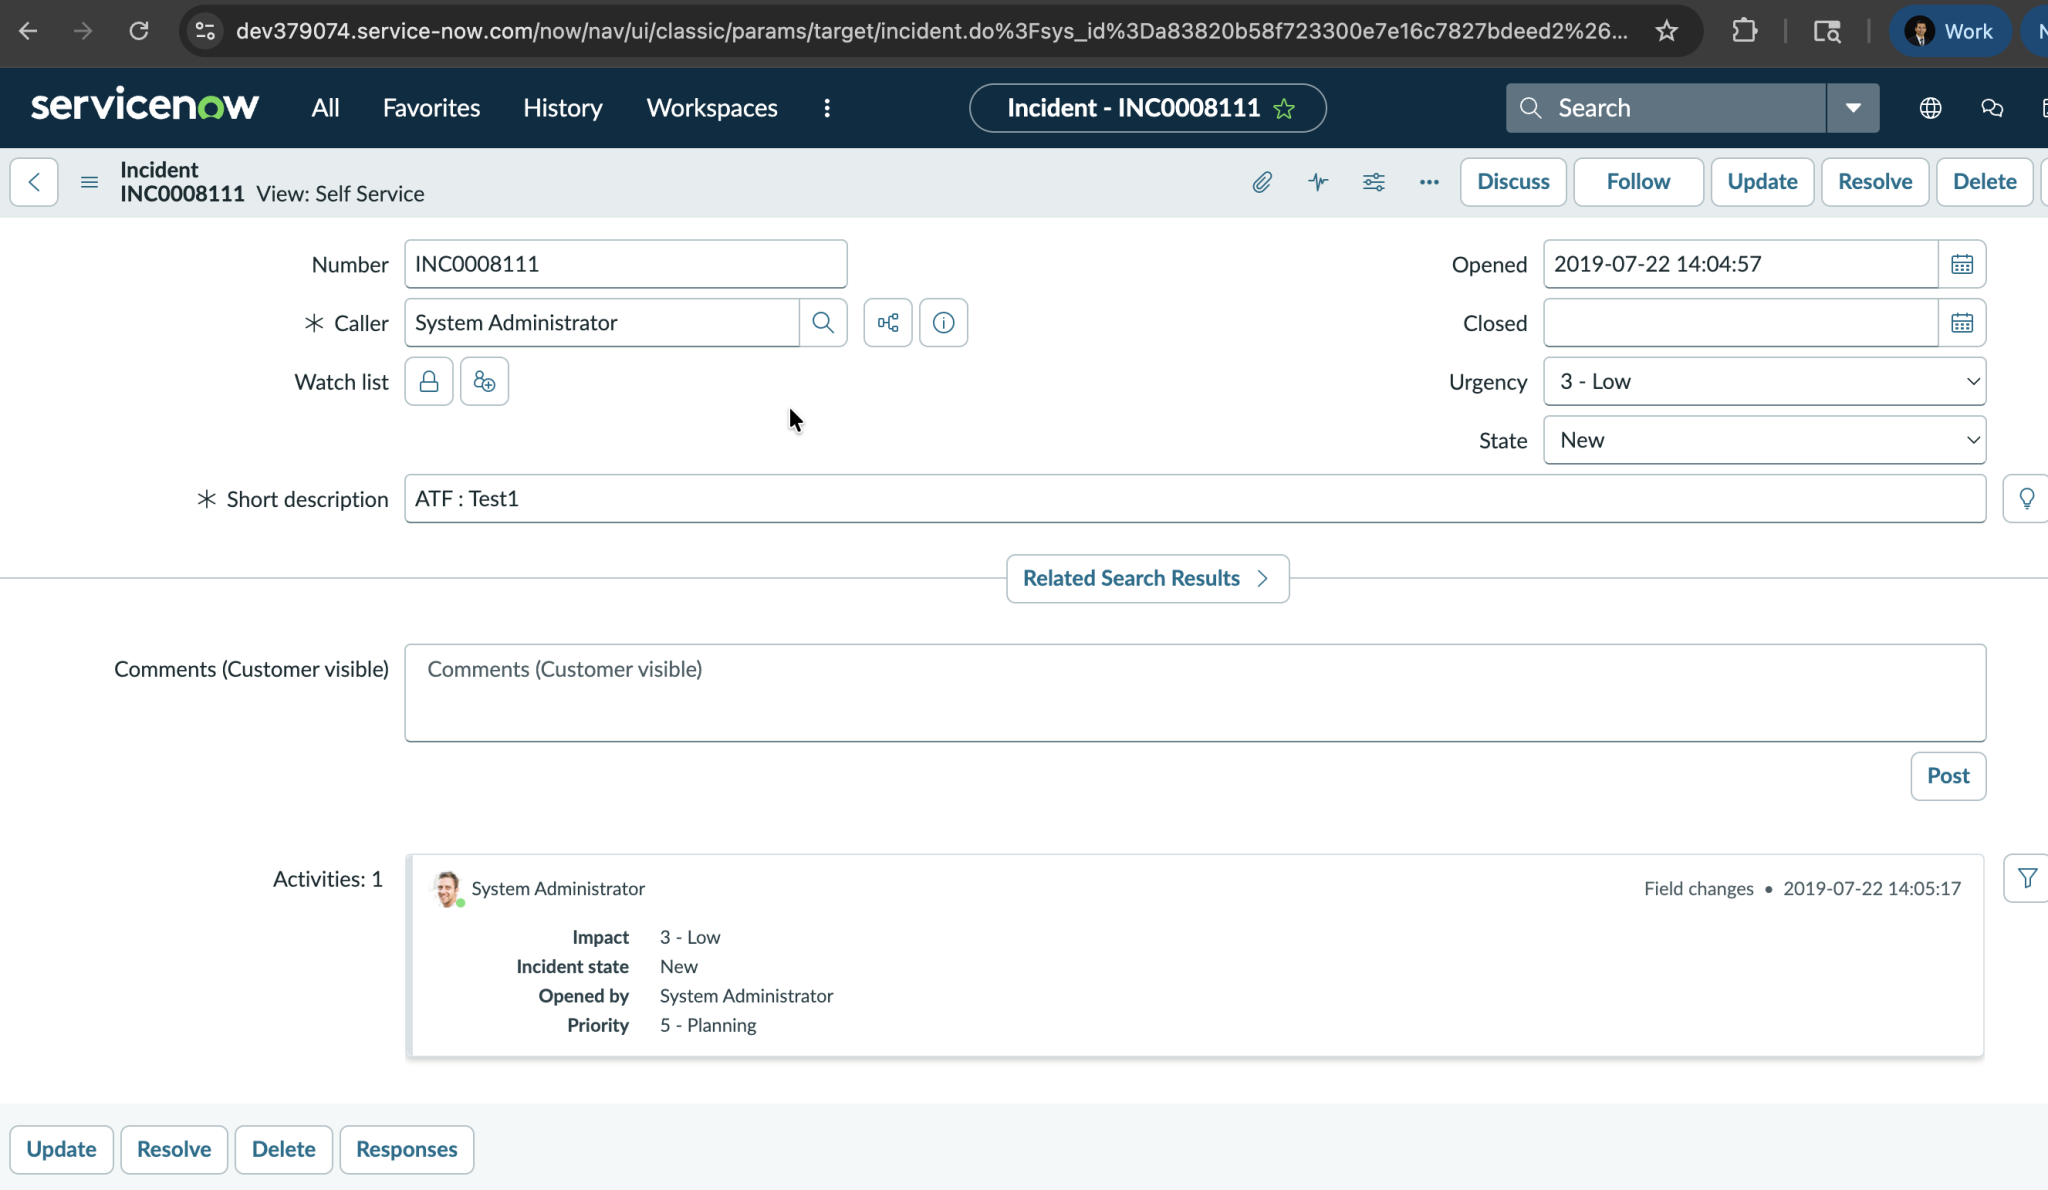Click the Caller field
2048x1190 pixels.
tap(602, 323)
